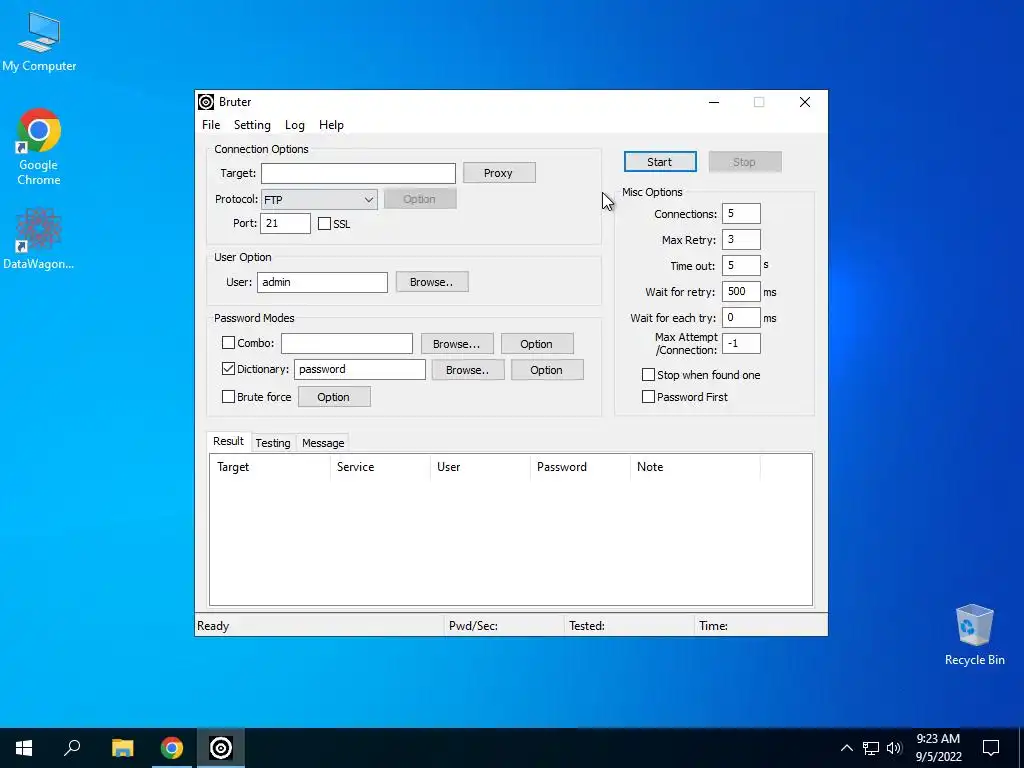Click the Windows Start button
This screenshot has height=768, width=1024.
[24, 748]
